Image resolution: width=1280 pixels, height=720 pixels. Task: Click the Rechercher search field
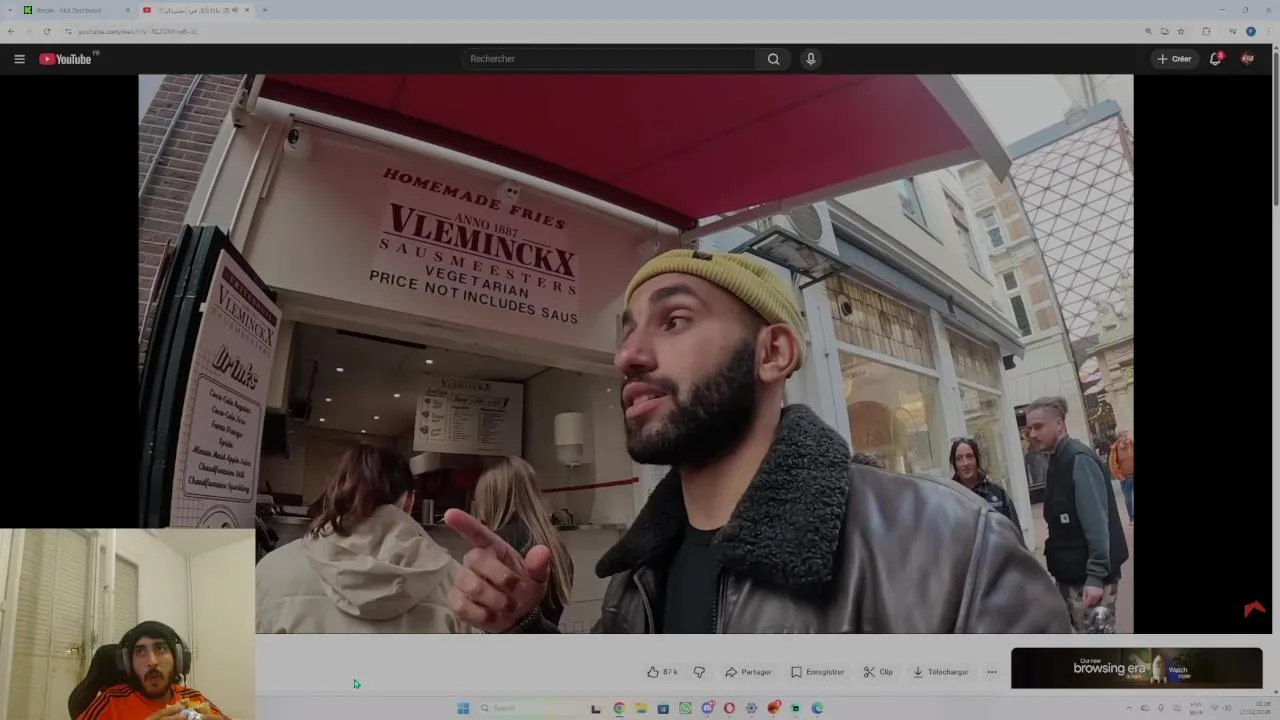coord(609,59)
